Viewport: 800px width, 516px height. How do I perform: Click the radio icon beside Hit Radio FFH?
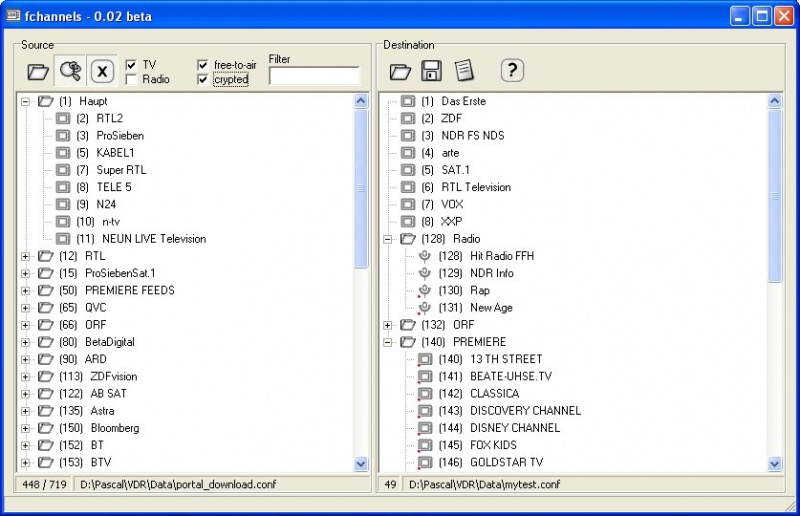pyautogui.click(x=425, y=256)
